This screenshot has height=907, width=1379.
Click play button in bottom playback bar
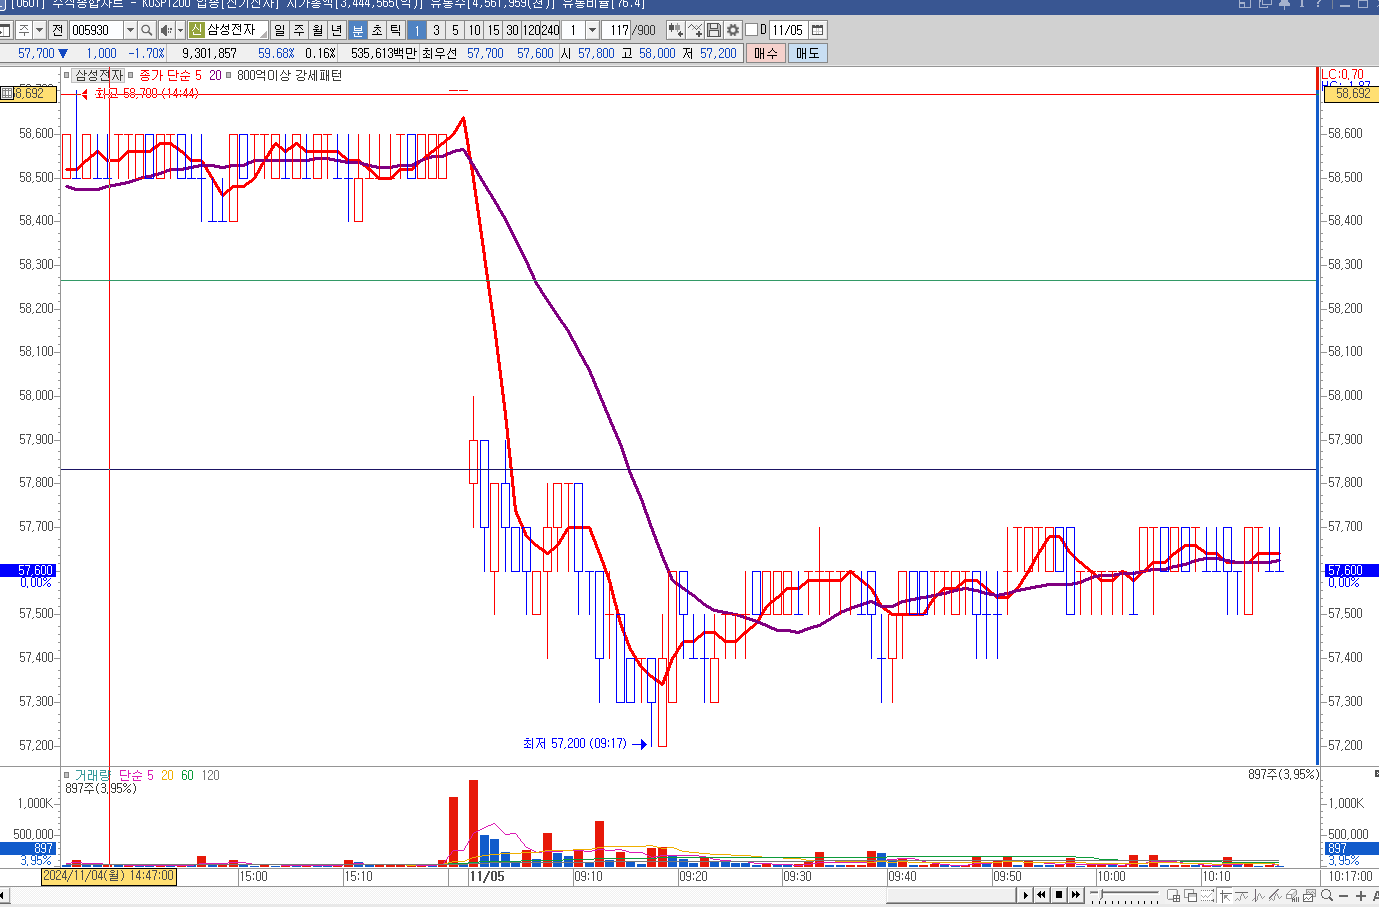click(1025, 895)
